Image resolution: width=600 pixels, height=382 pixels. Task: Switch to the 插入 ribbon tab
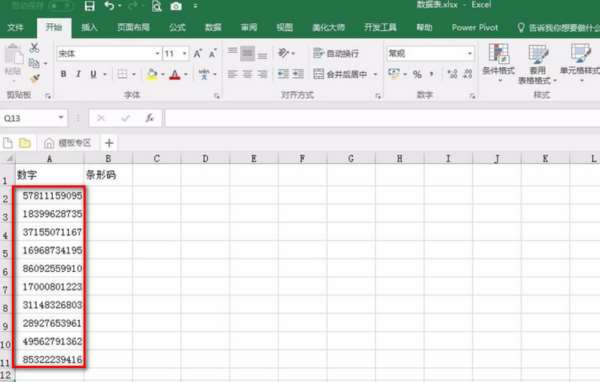click(x=90, y=28)
